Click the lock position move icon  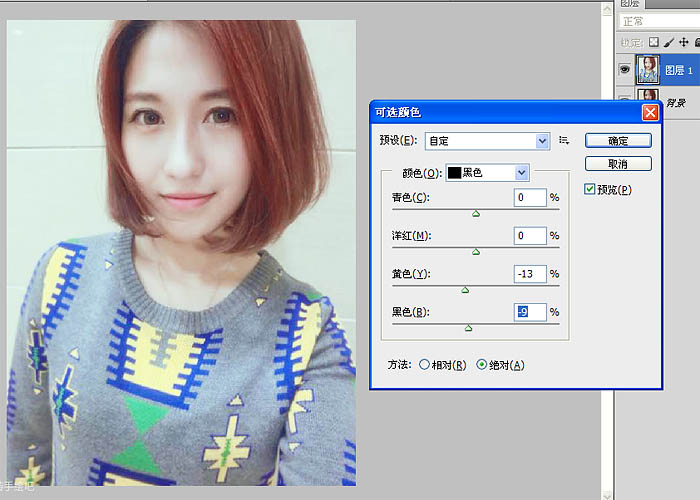point(683,42)
